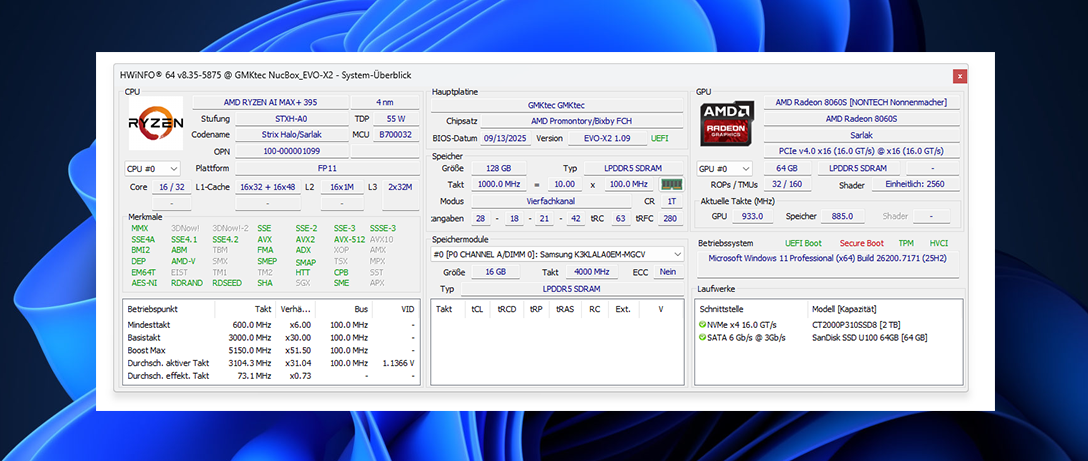1088x461 pixels.
Task: Click the 16 GB module size field
Action: (495, 272)
